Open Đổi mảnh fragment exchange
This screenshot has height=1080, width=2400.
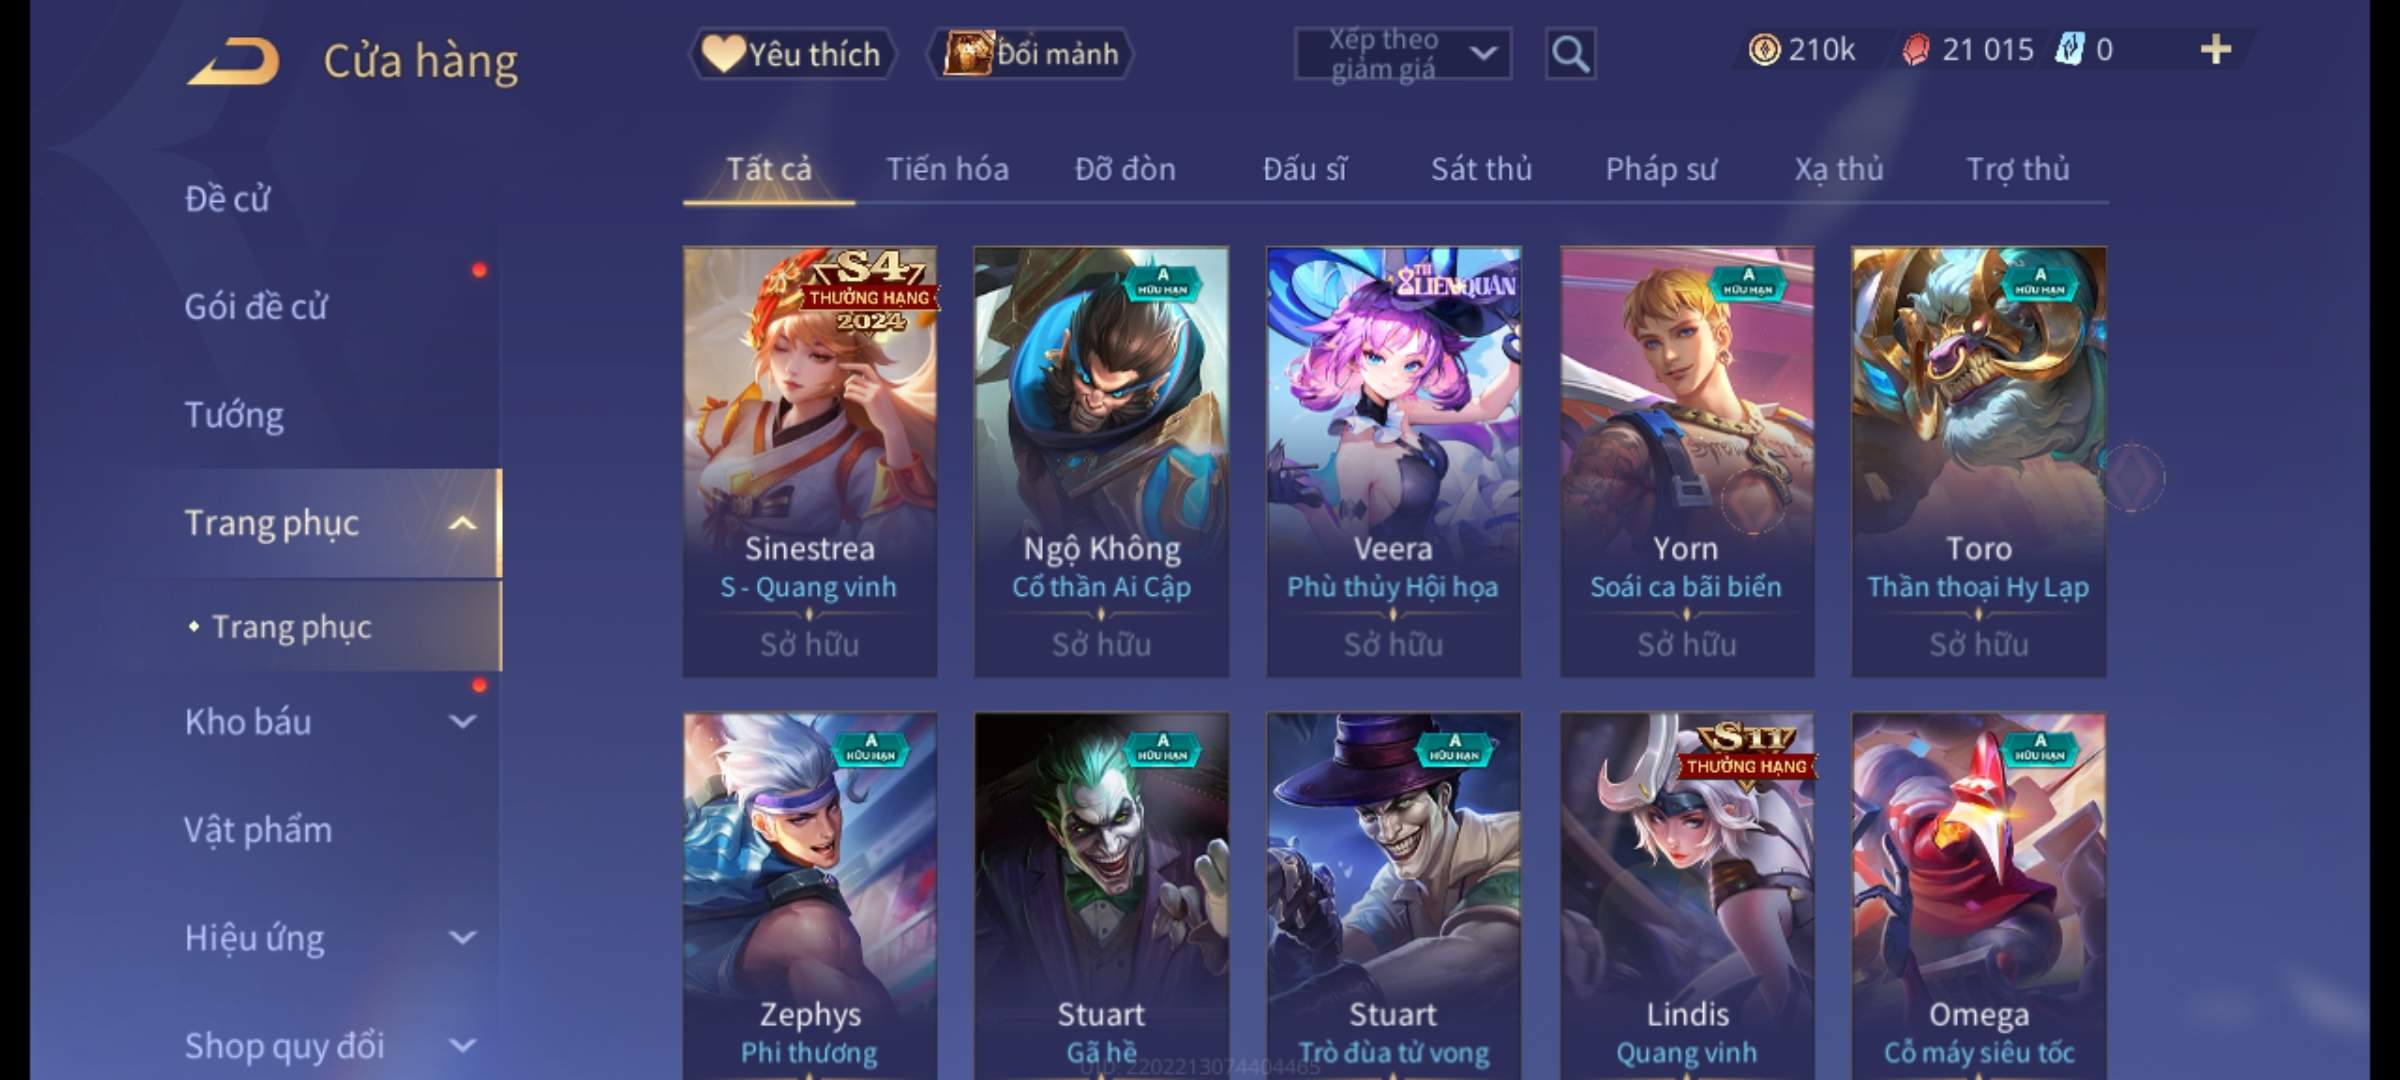[1031, 54]
